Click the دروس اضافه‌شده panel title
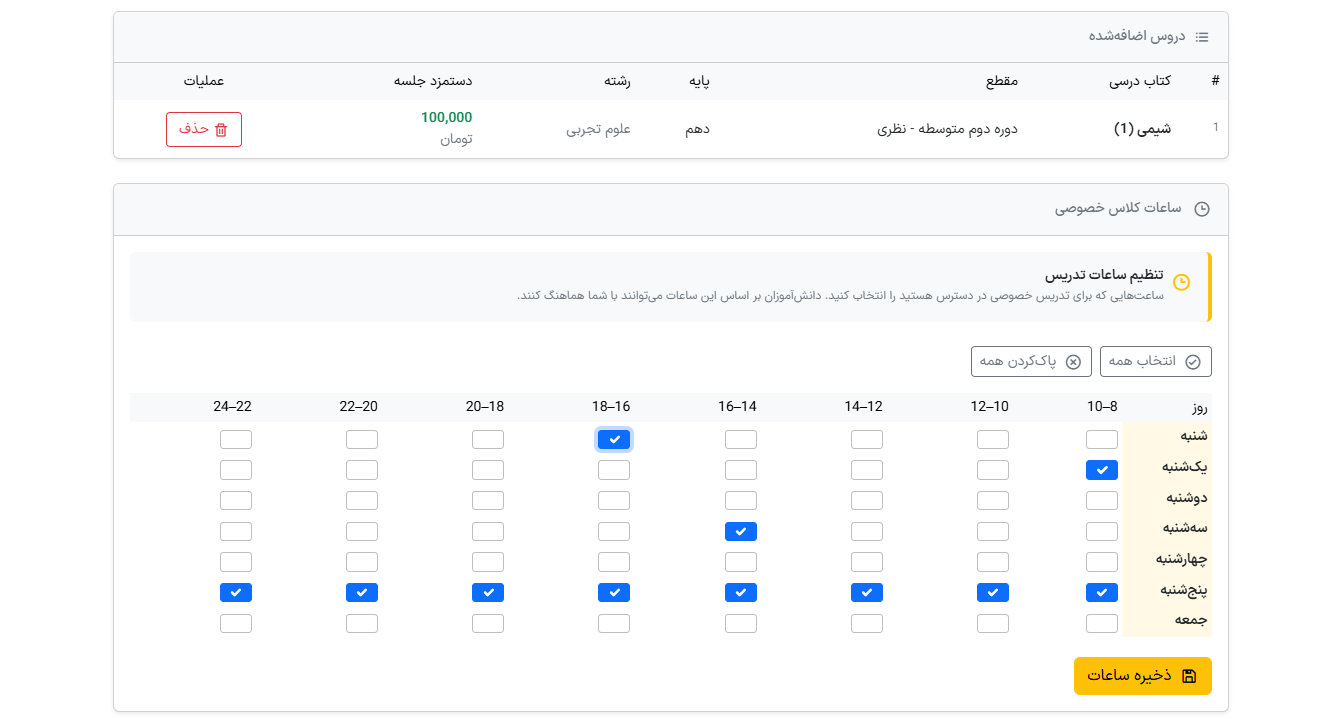Screen dimensions: 1343x721 1137,36
